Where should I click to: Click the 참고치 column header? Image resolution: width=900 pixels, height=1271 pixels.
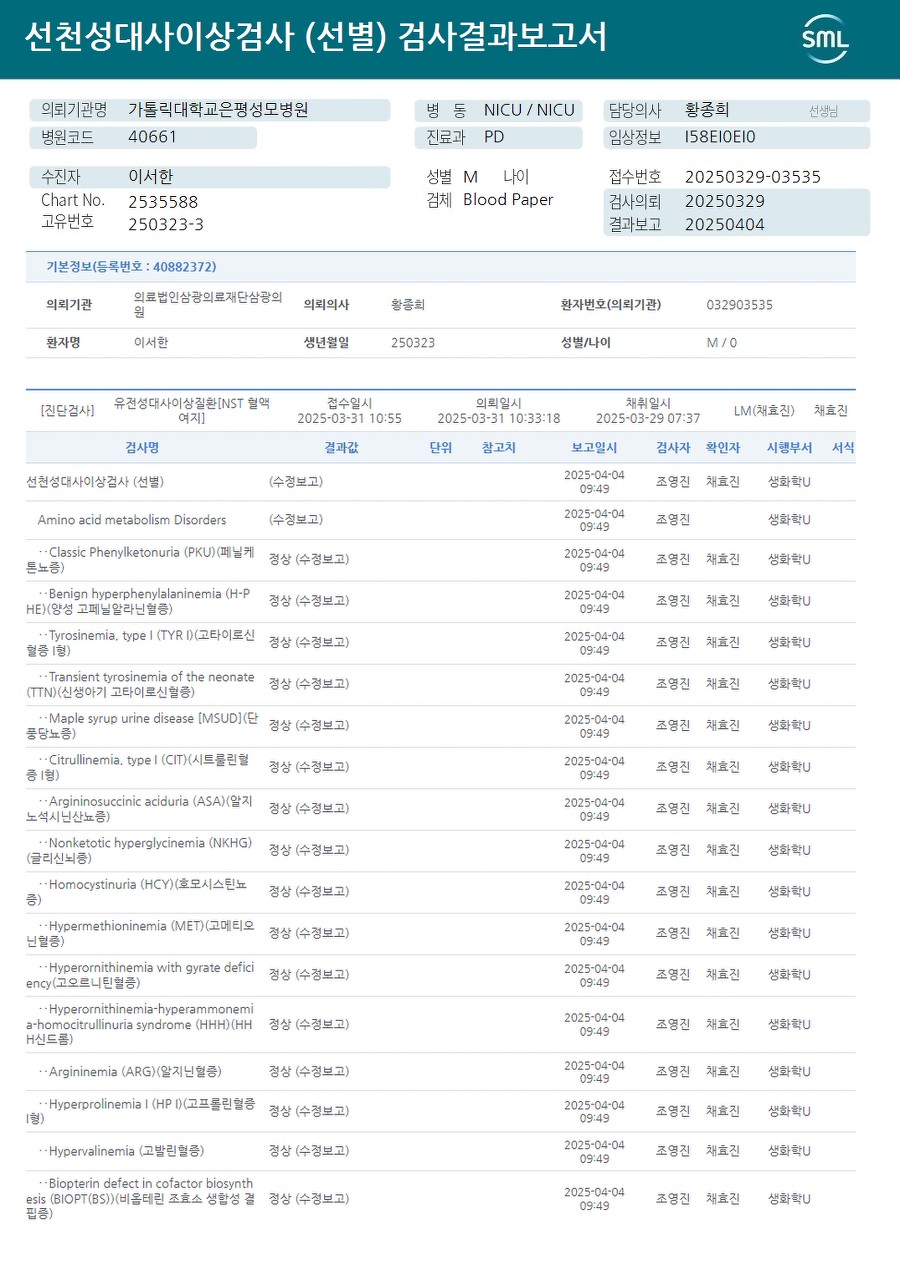499,448
